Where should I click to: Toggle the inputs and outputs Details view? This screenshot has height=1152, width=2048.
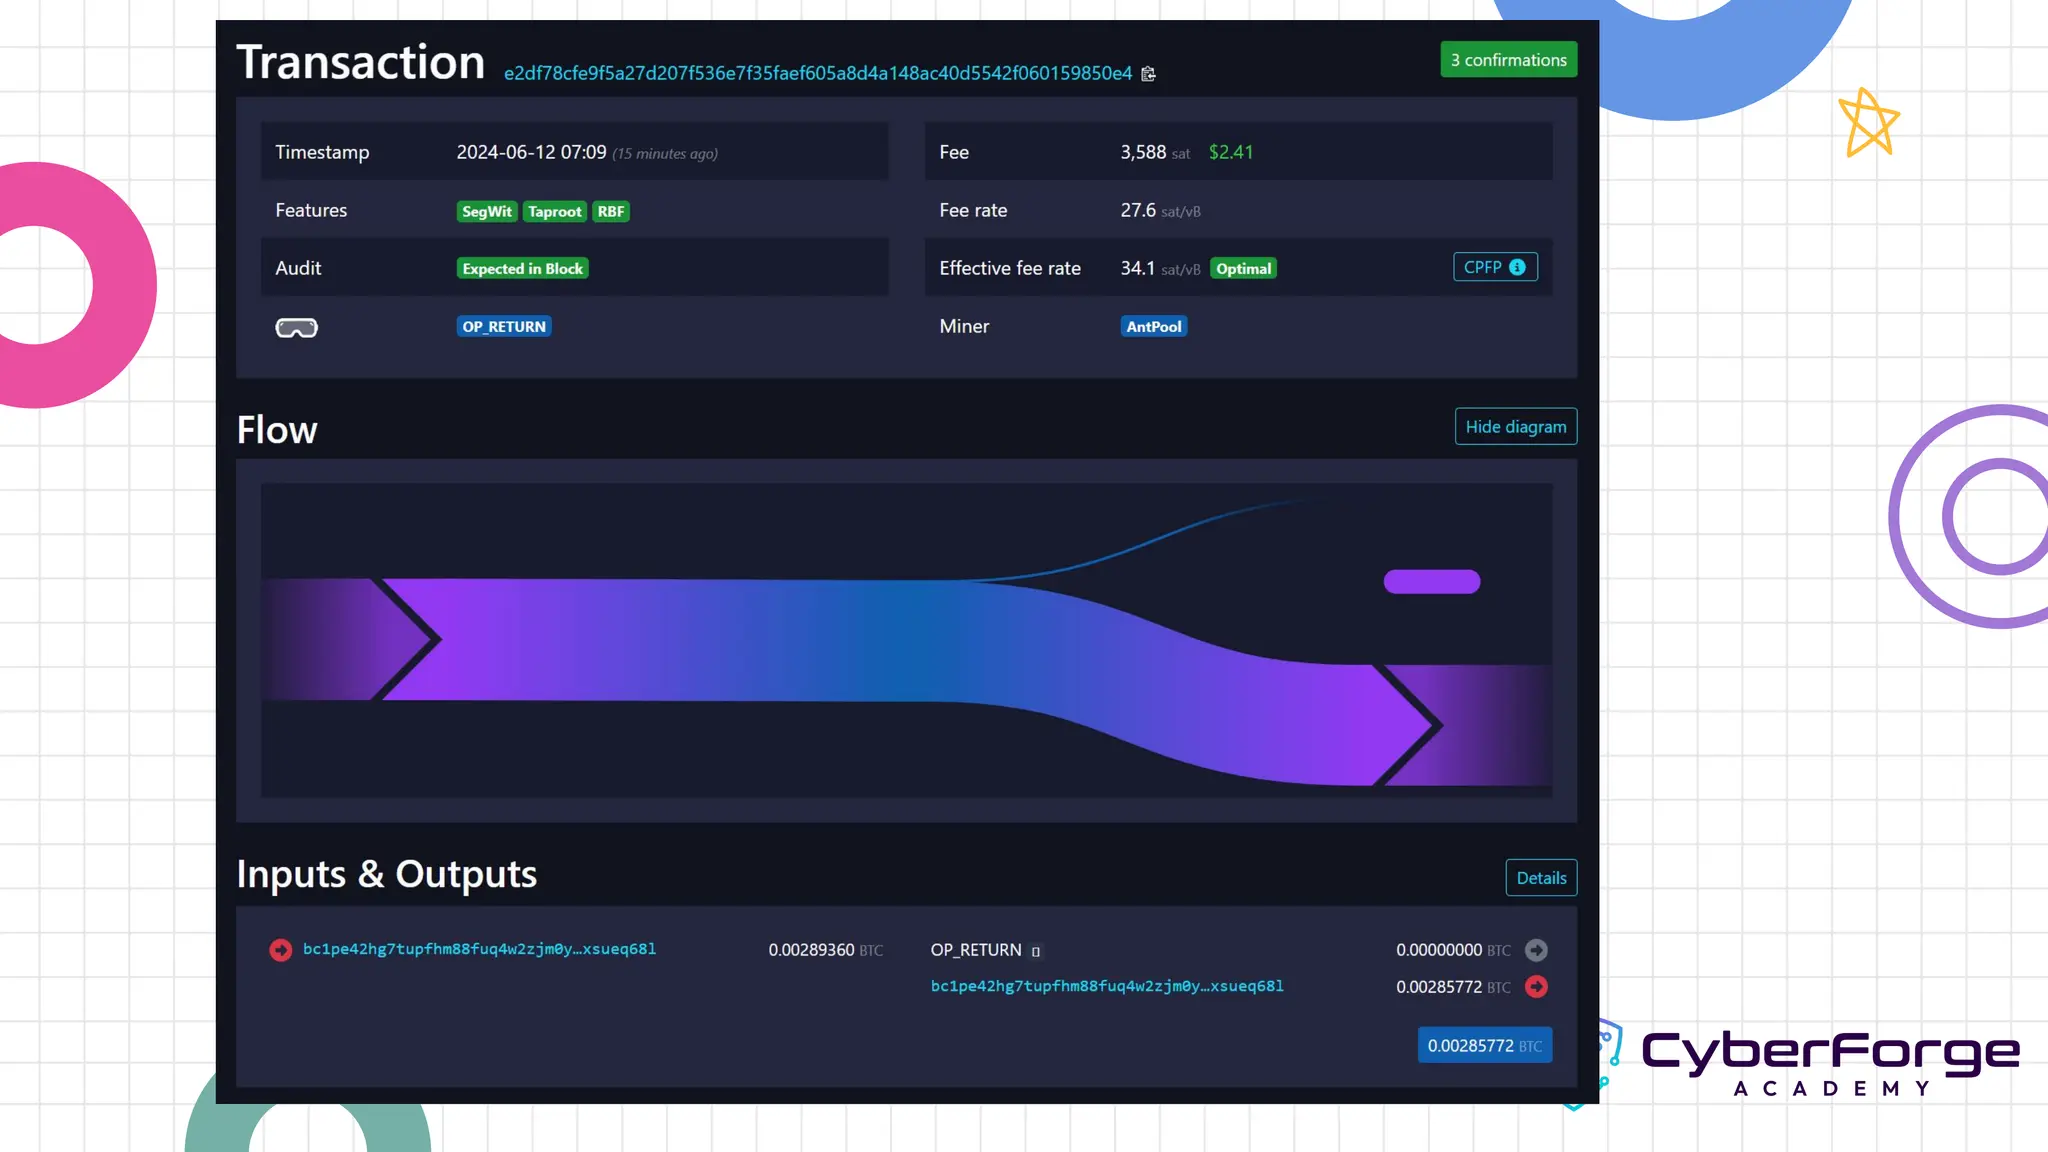1540,878
